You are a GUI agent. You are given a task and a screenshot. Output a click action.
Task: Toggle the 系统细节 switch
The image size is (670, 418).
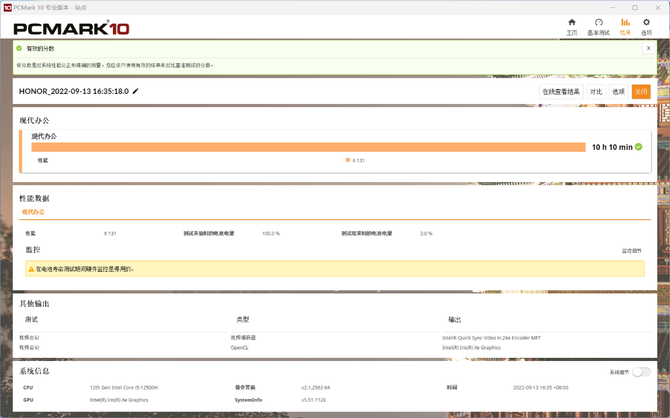pos(640,371)
